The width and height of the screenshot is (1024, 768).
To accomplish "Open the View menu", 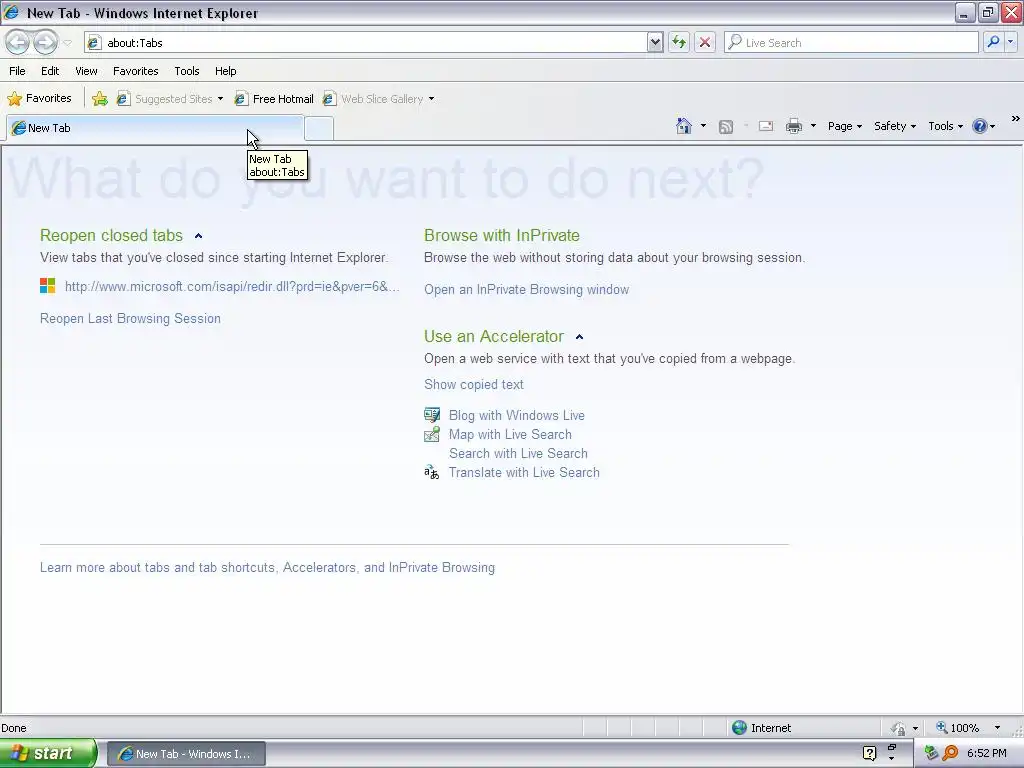I will (x=86, y=71).
